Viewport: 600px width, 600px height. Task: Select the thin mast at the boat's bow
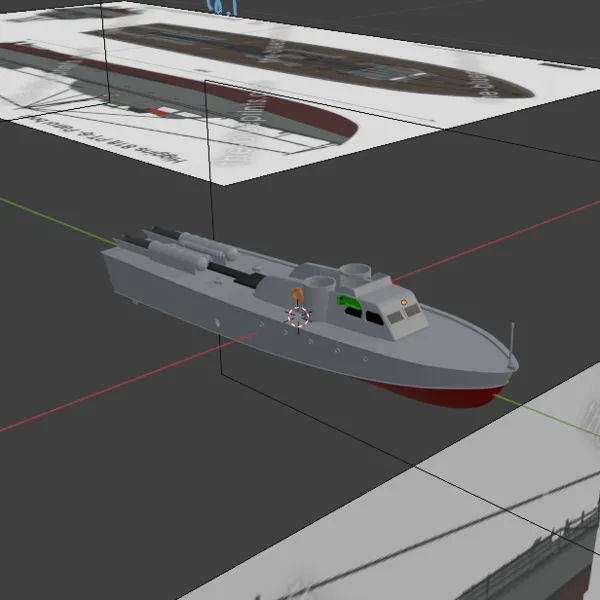click(x=512, y=344)
